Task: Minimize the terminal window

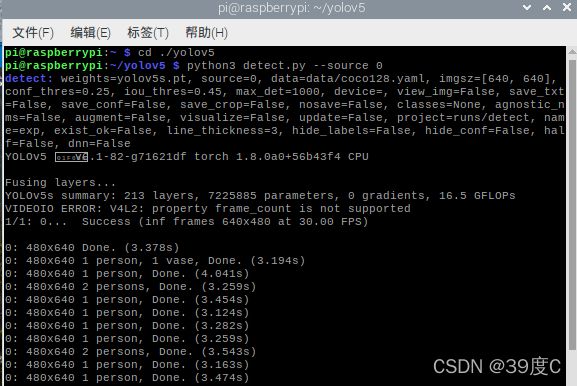Action: pos(527,7)
